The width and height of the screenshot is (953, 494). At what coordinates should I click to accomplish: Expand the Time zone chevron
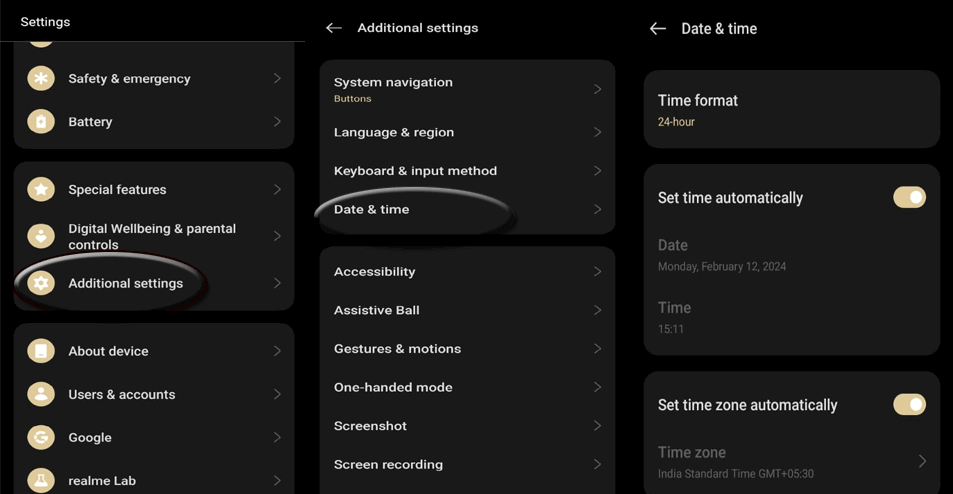[x=922, y=461]
